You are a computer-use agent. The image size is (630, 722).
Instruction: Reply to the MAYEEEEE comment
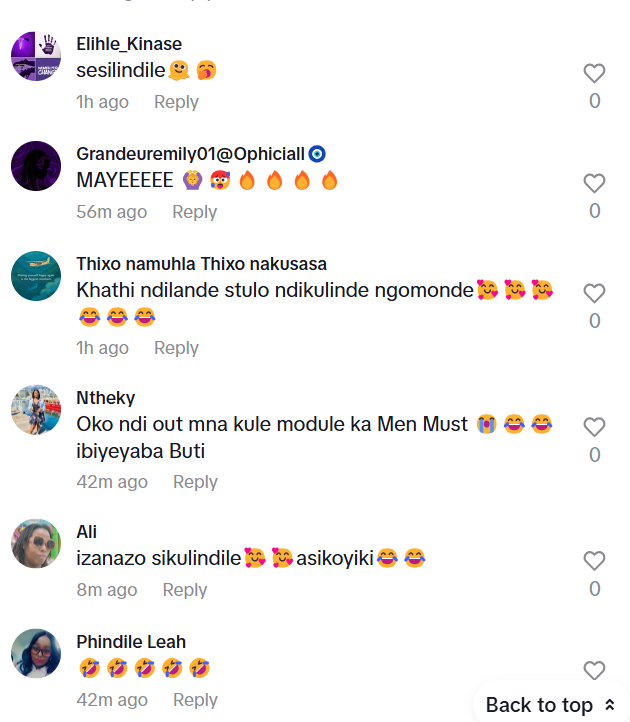(x=194, y=212)
